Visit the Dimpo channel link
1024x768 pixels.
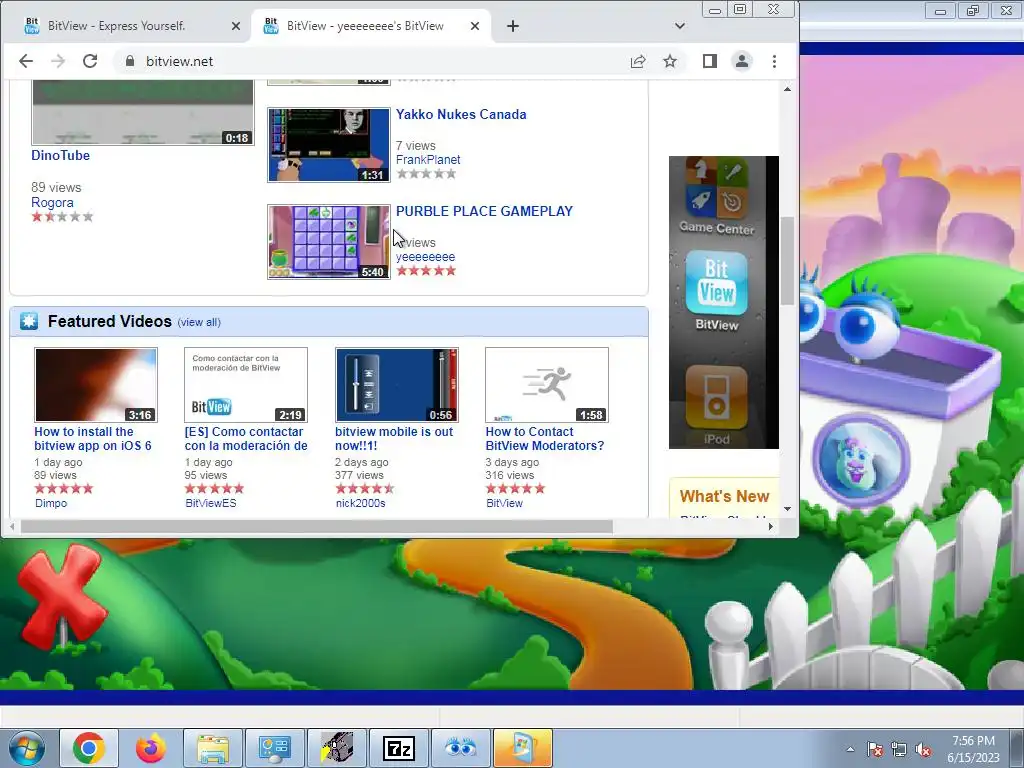(51, 503)
